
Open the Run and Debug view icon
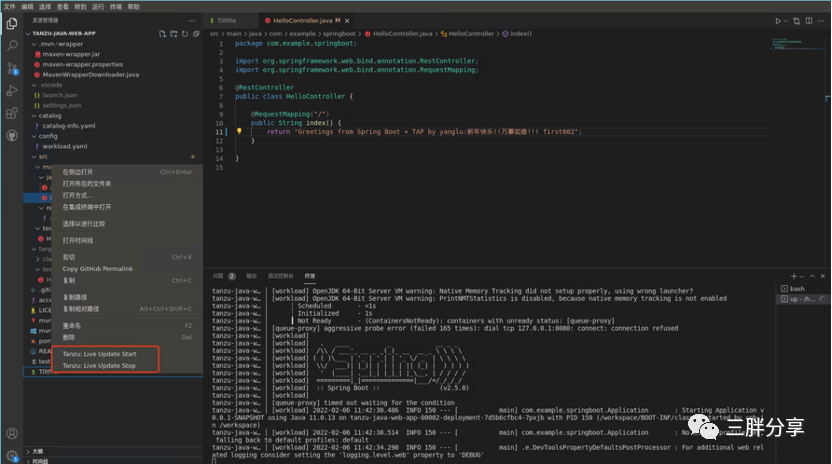click(12, 91)
